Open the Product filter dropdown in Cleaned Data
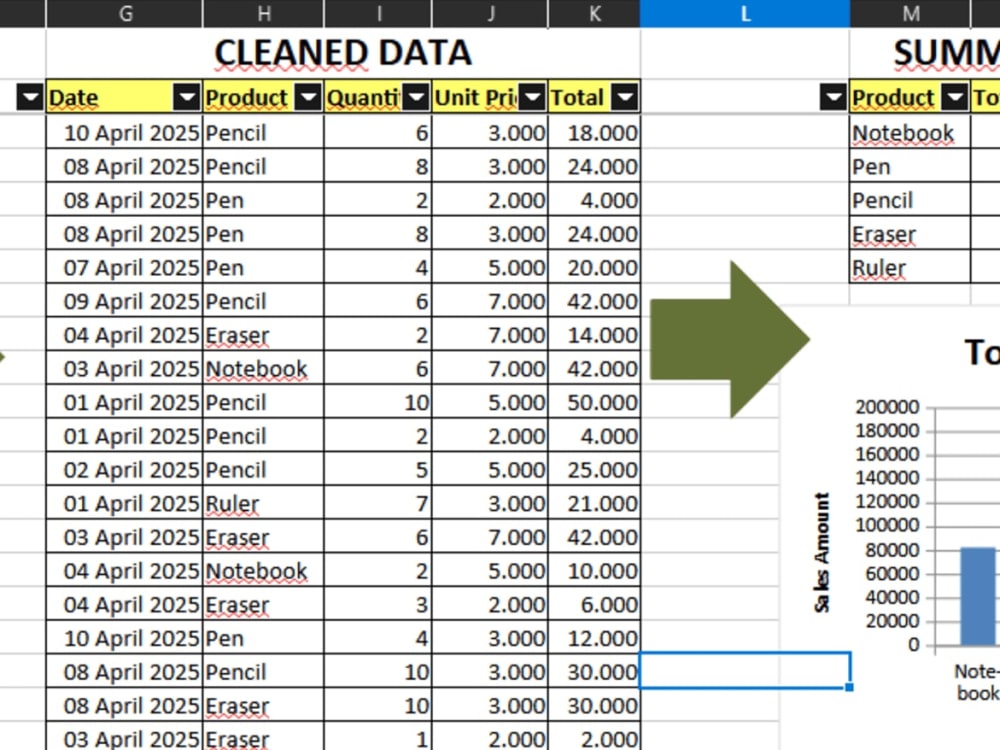Screen dimensions: 1000x750 tap(309, 97)
